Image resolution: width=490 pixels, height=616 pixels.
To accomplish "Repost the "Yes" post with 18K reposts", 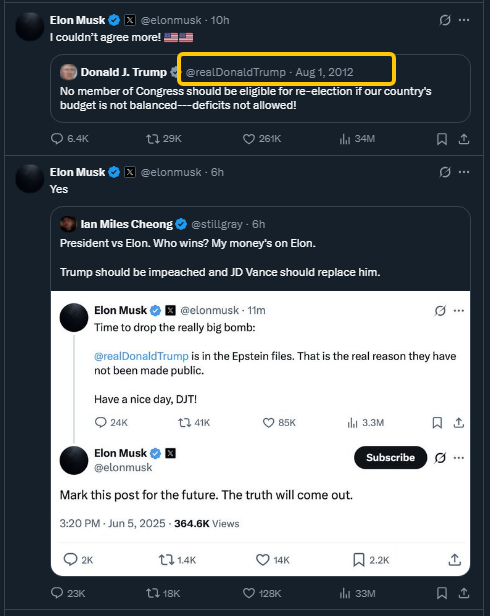I will (163, 593).
